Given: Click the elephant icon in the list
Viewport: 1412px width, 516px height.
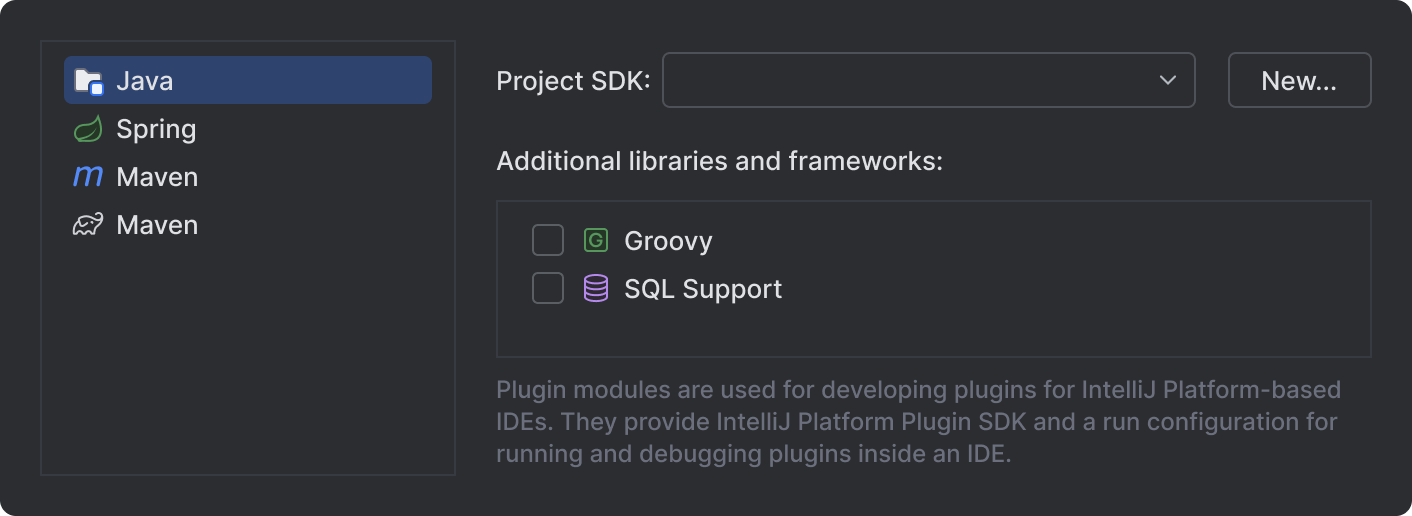Looking at the screenshot, I should (89, 225).
